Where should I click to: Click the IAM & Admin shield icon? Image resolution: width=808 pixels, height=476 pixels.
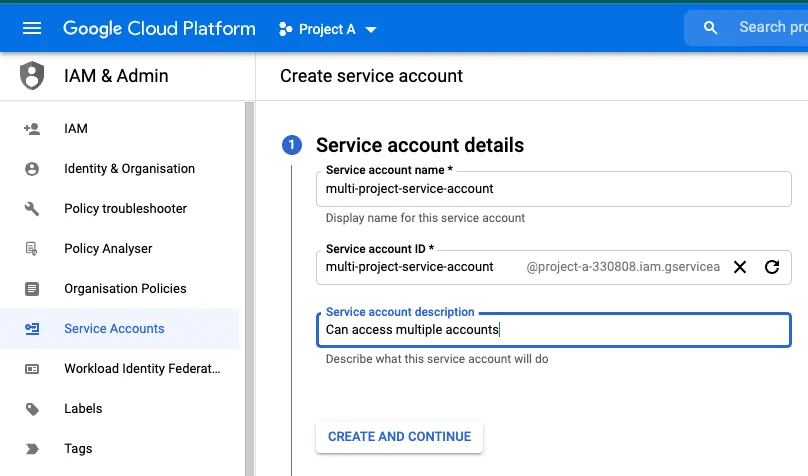tap(32, 75)
